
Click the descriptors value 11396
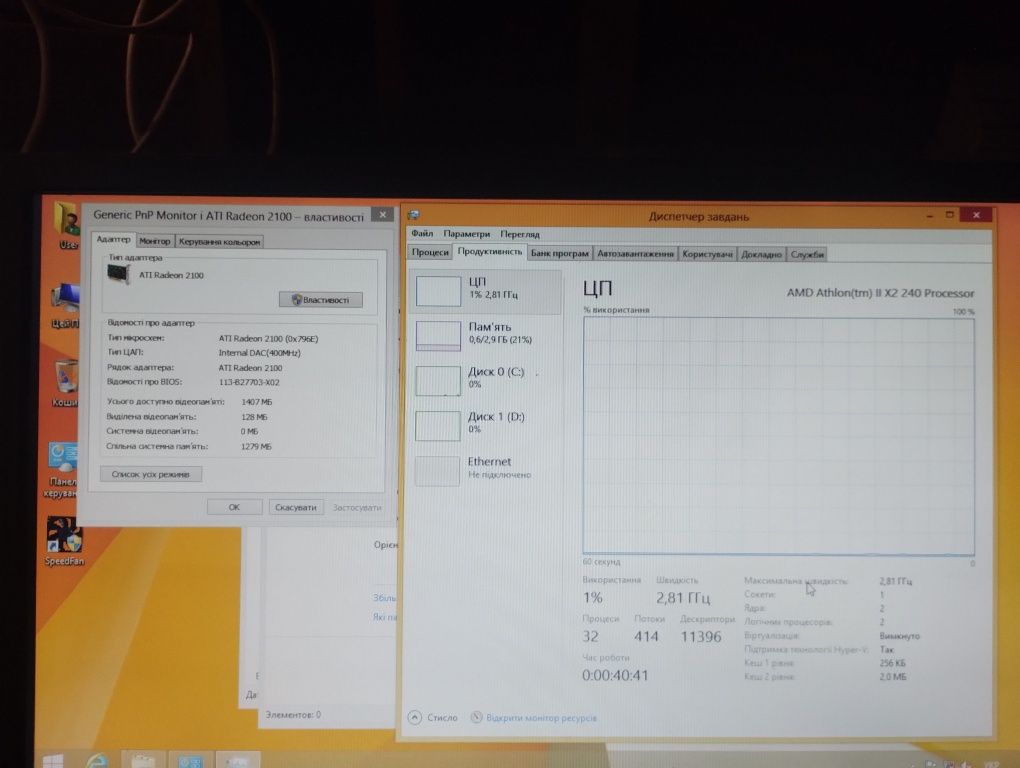click(701, 637)
